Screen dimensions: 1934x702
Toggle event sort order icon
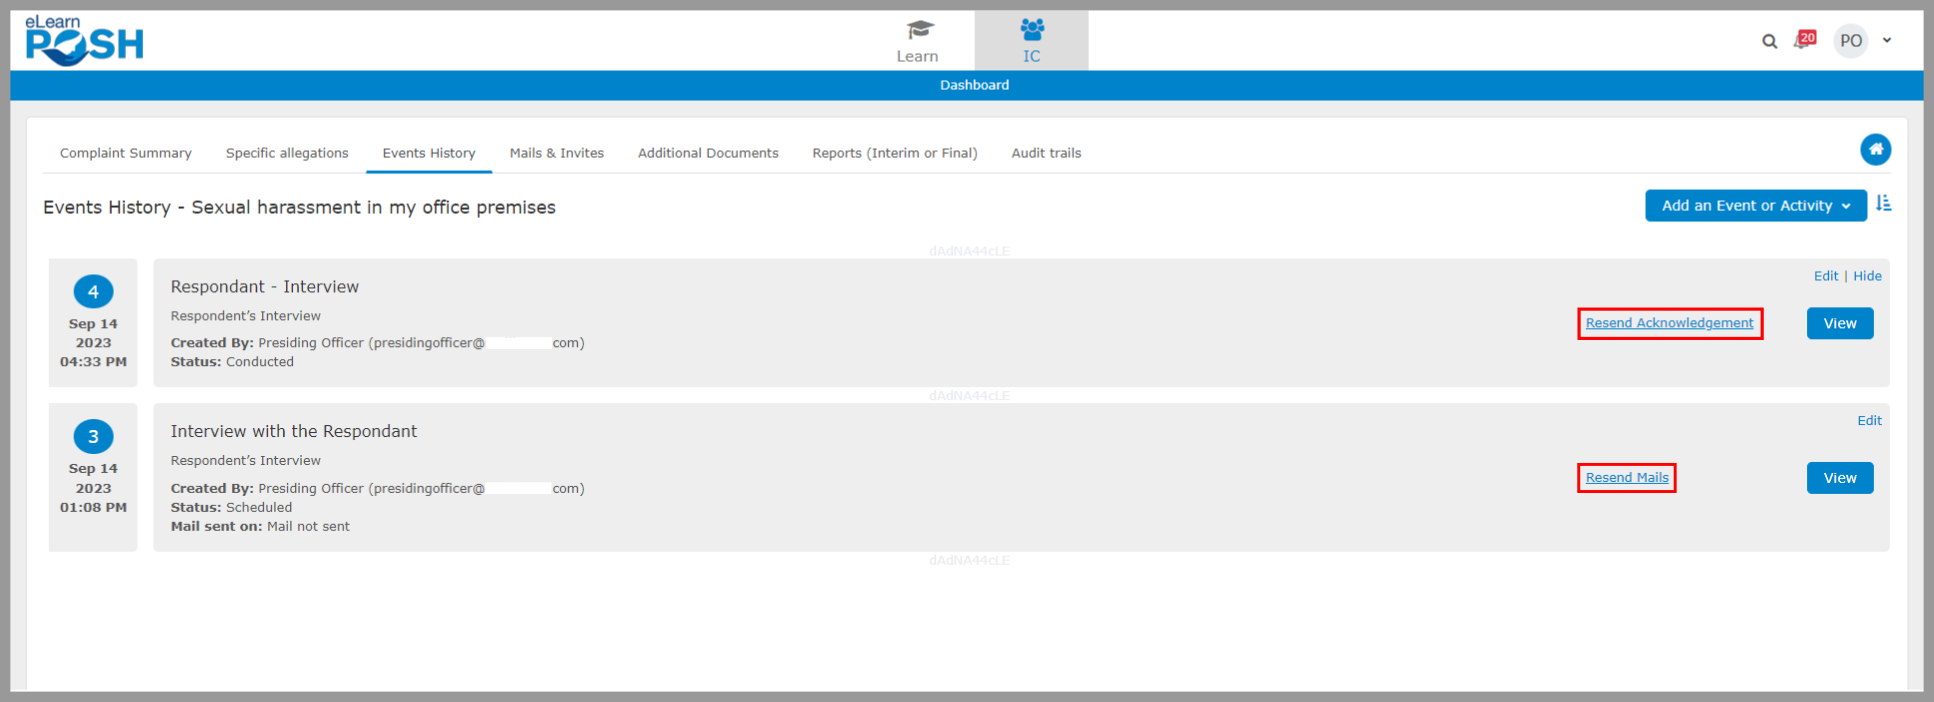(1884, 204)
